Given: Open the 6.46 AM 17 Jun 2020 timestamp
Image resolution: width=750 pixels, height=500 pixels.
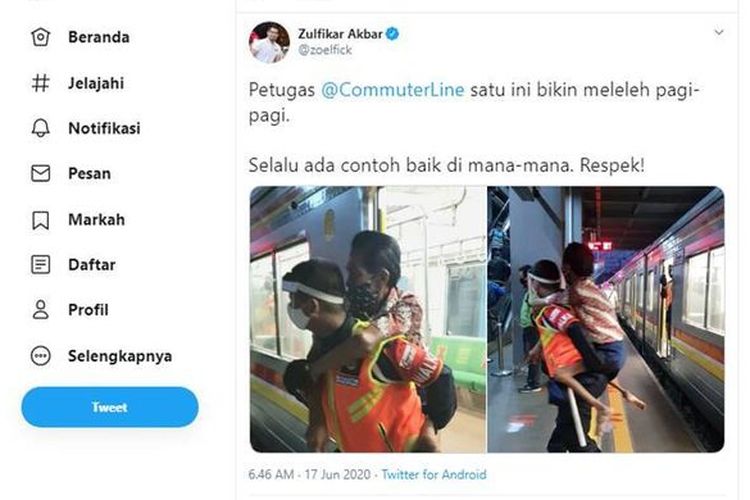Looking at the screenshot, I should tap(309, 475).
